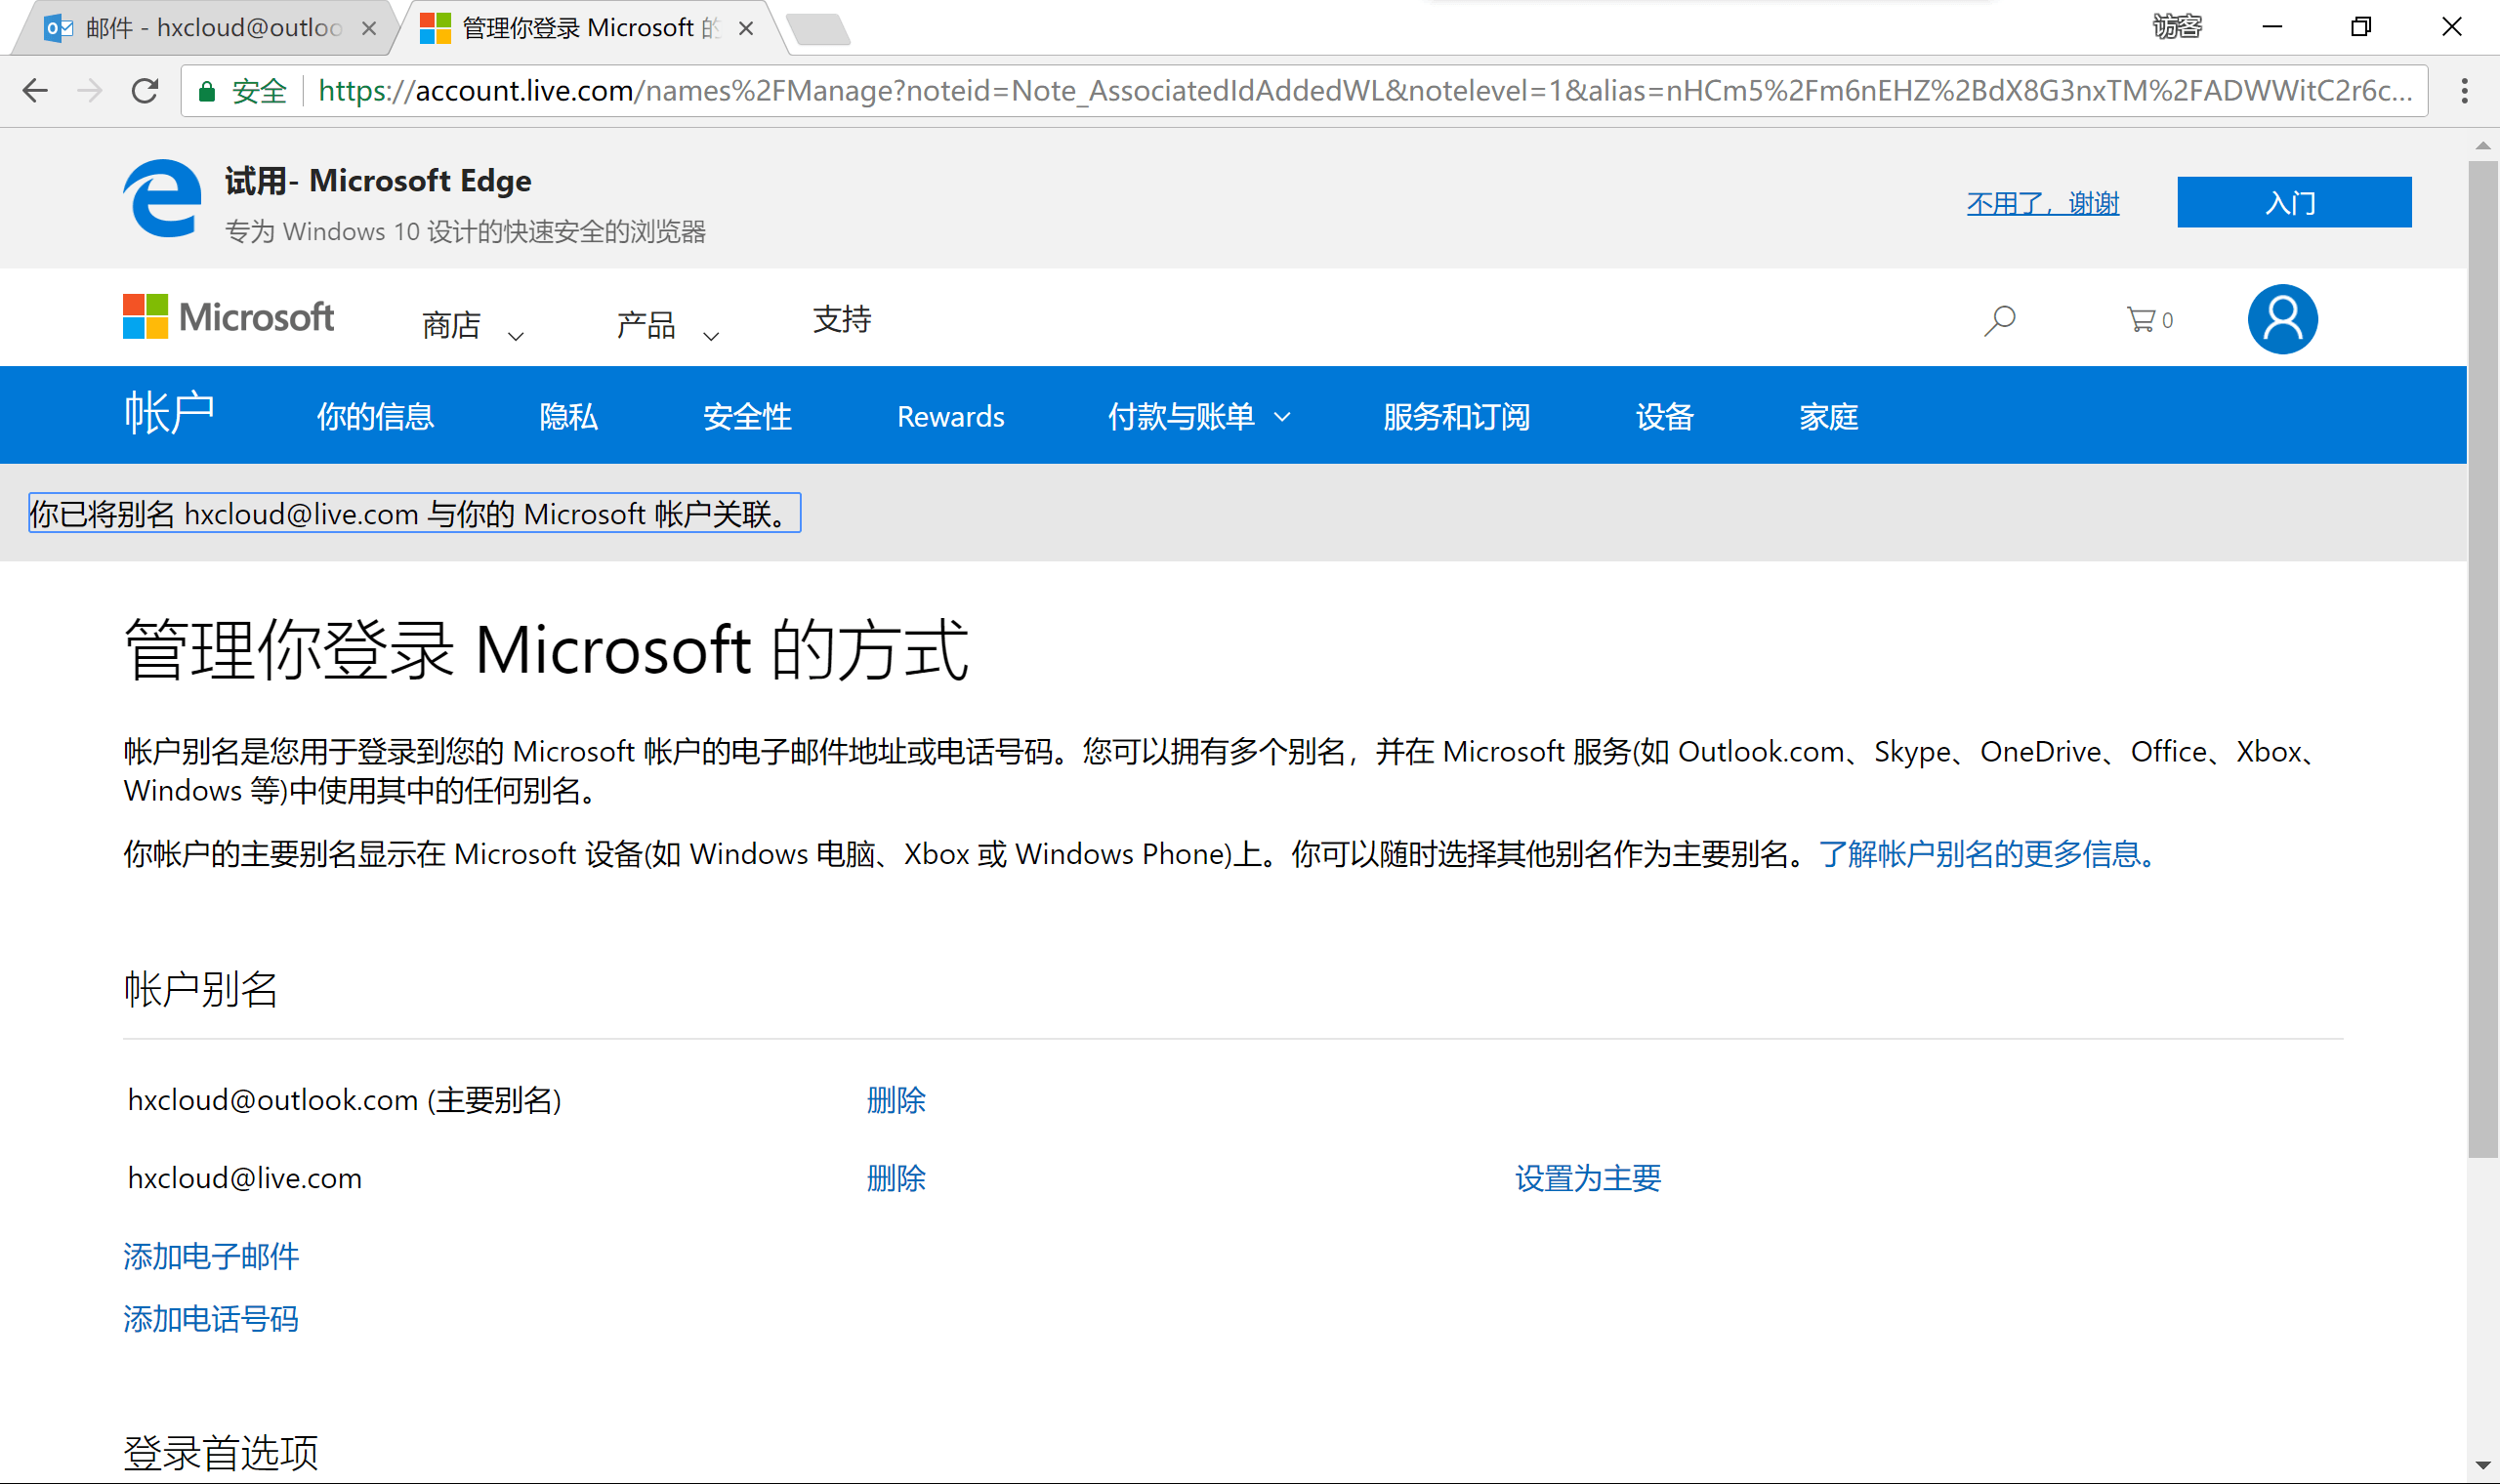The height and width of the screenshot is (1484, 2500).
Task: Click the vertical scrollbar down arrow
Action: tap(2482, 1466)
